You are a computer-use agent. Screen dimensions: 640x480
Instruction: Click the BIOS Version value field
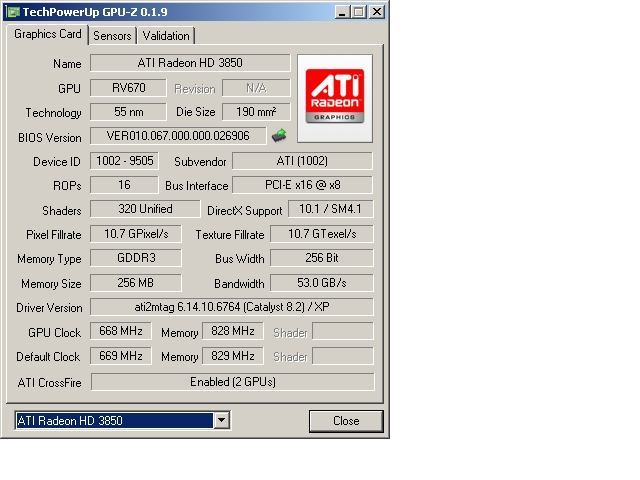pyautogui.click(x=178, y=136)
